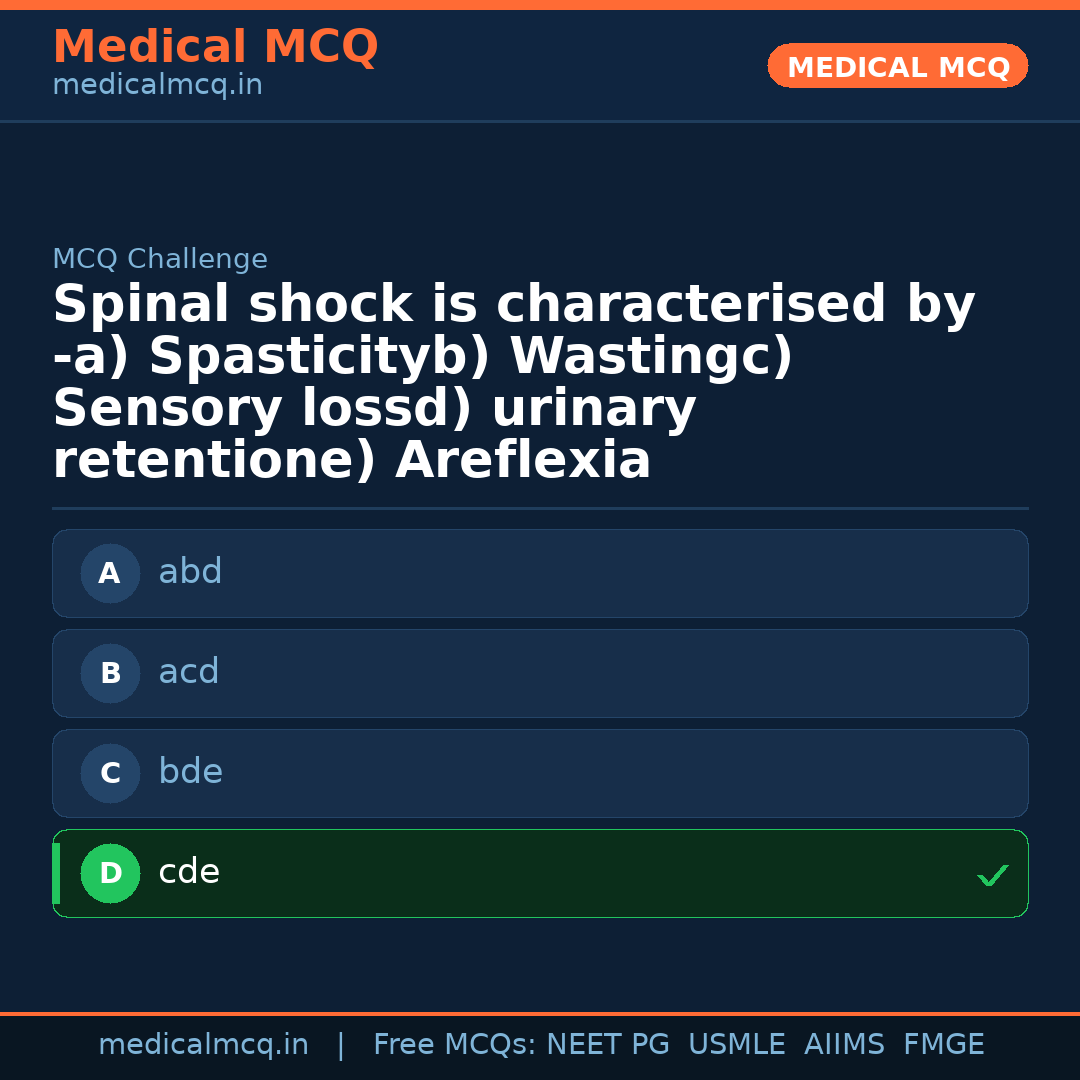Pick answer option text "bde"
The image size is (1080, 1080).
(190, 772)
